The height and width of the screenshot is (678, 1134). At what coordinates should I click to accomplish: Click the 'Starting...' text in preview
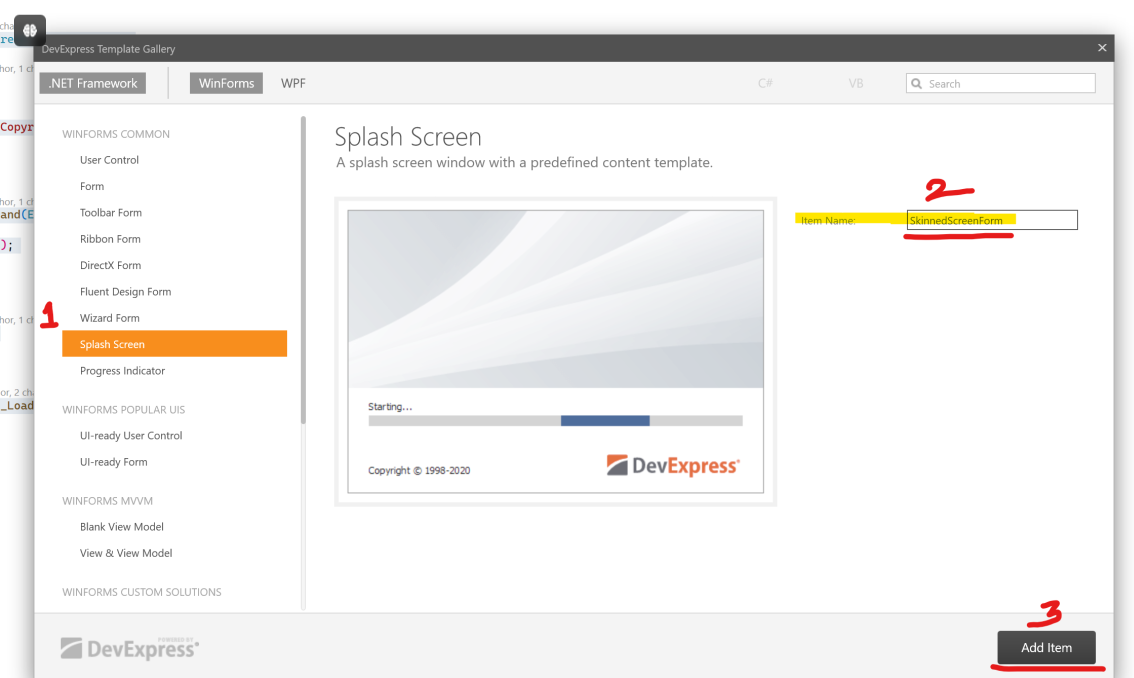(390, 407)
